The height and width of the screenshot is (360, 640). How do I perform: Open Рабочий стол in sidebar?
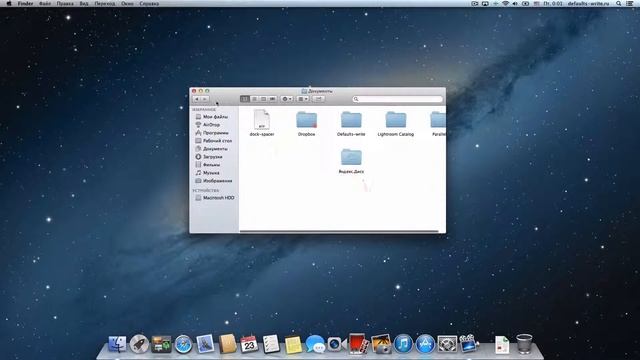pos(214,140)
